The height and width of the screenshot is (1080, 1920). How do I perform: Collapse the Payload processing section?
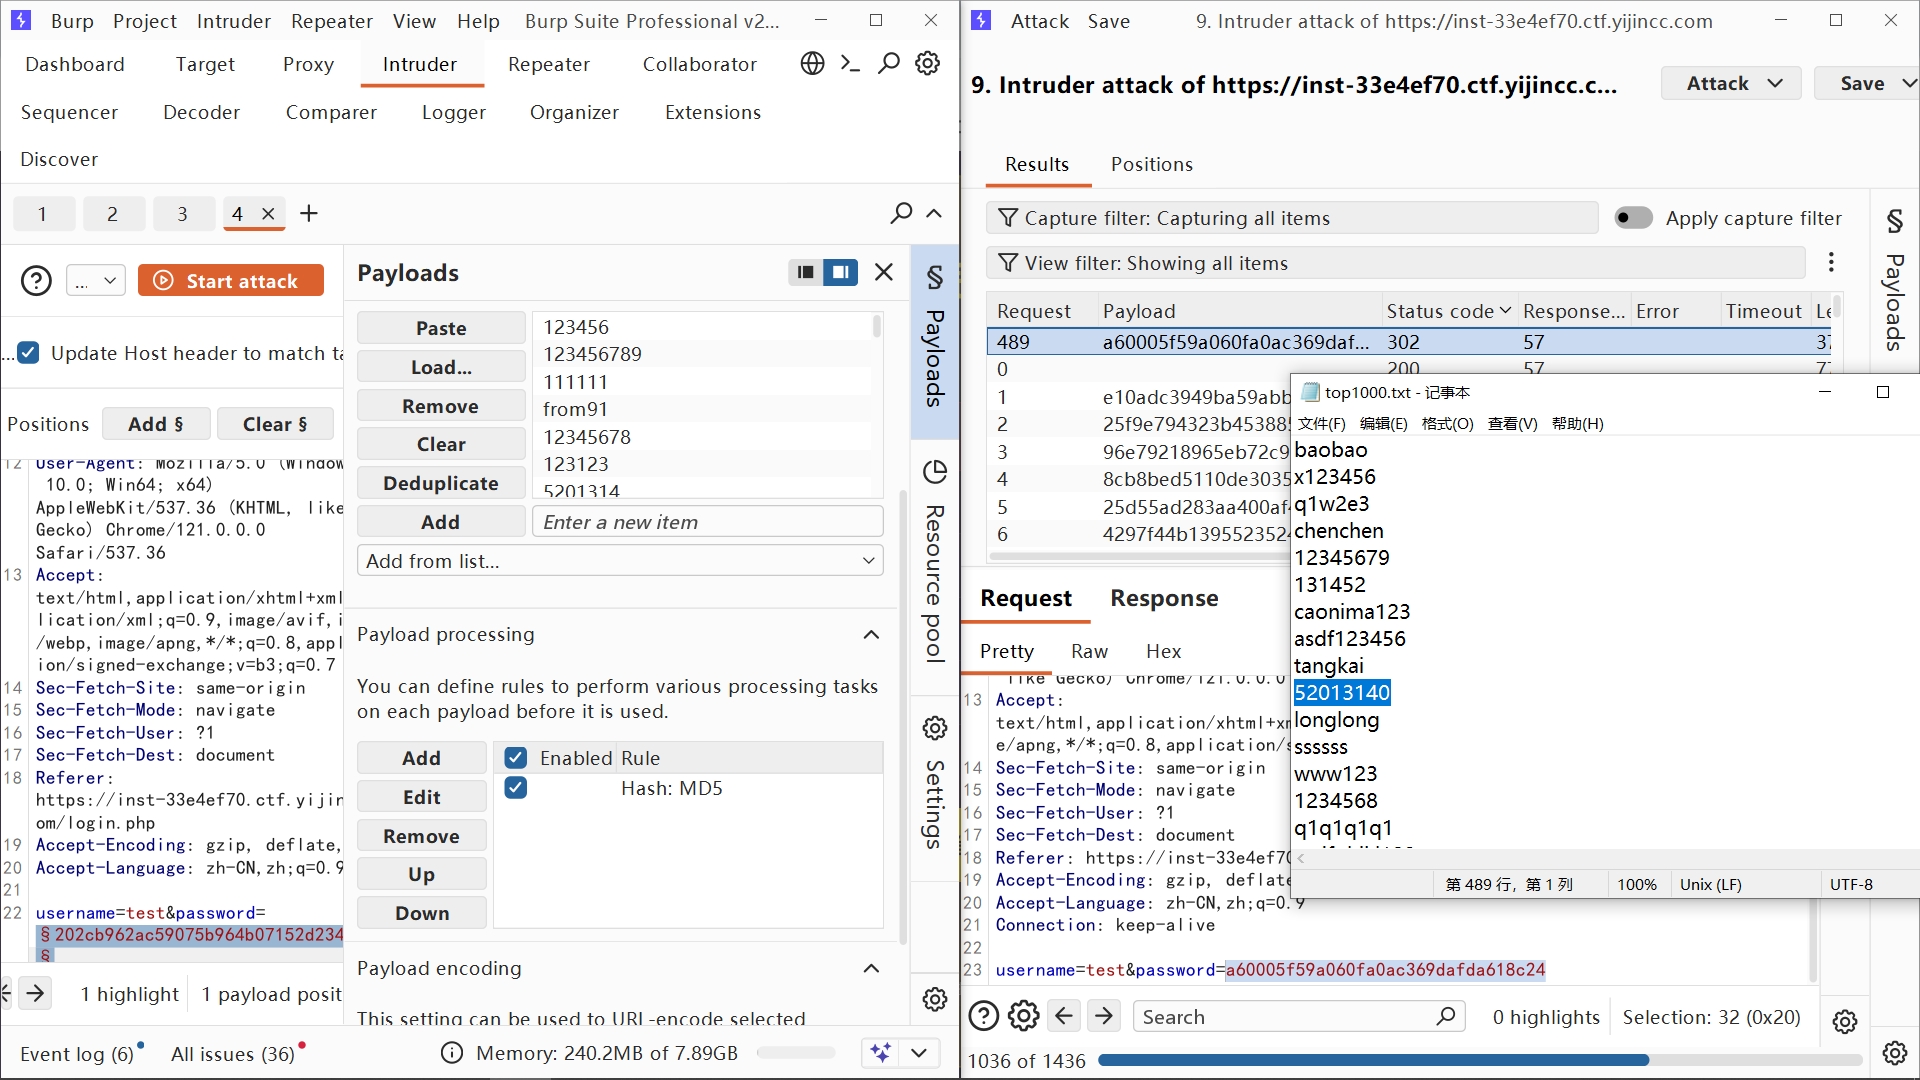tap(871, 634)
